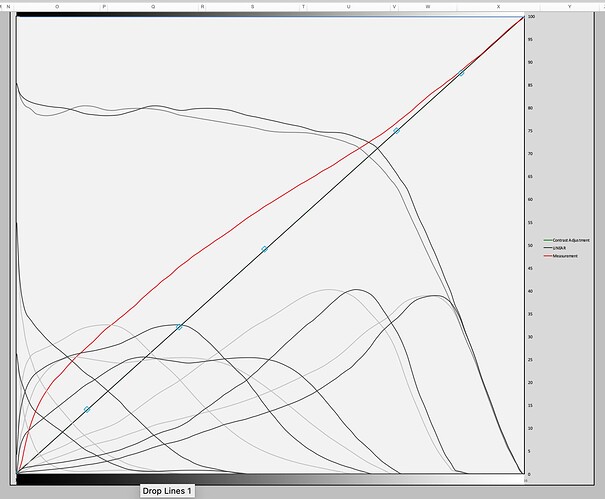Select column R header

point(202,6)
